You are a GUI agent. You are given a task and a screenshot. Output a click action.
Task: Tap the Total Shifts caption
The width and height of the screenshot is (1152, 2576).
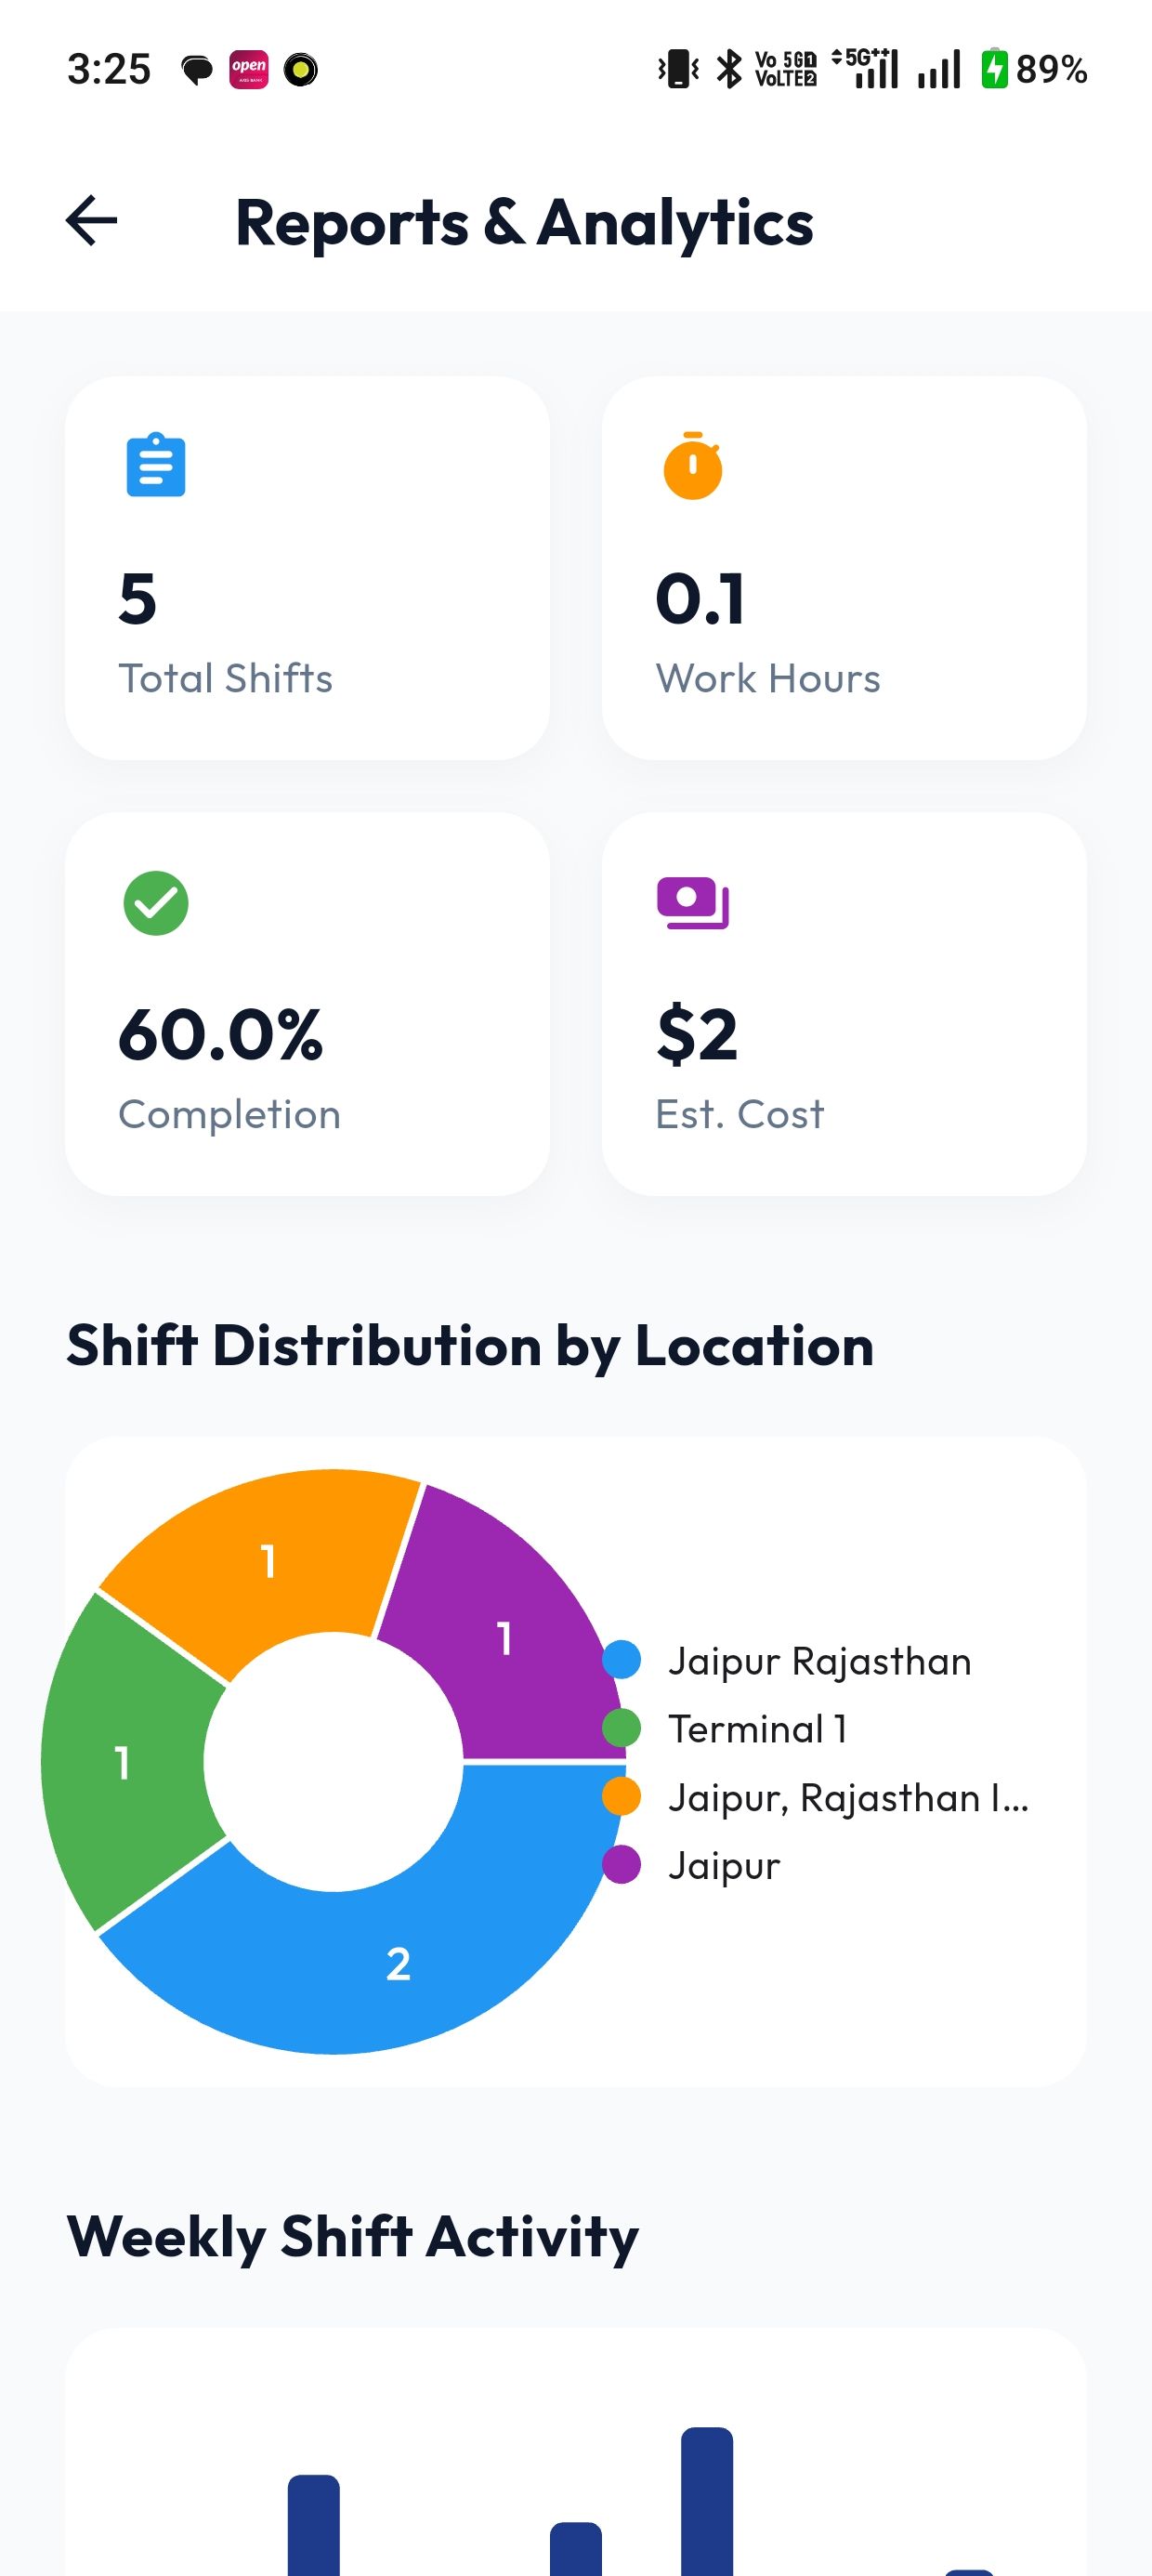[x=226, y=678]
